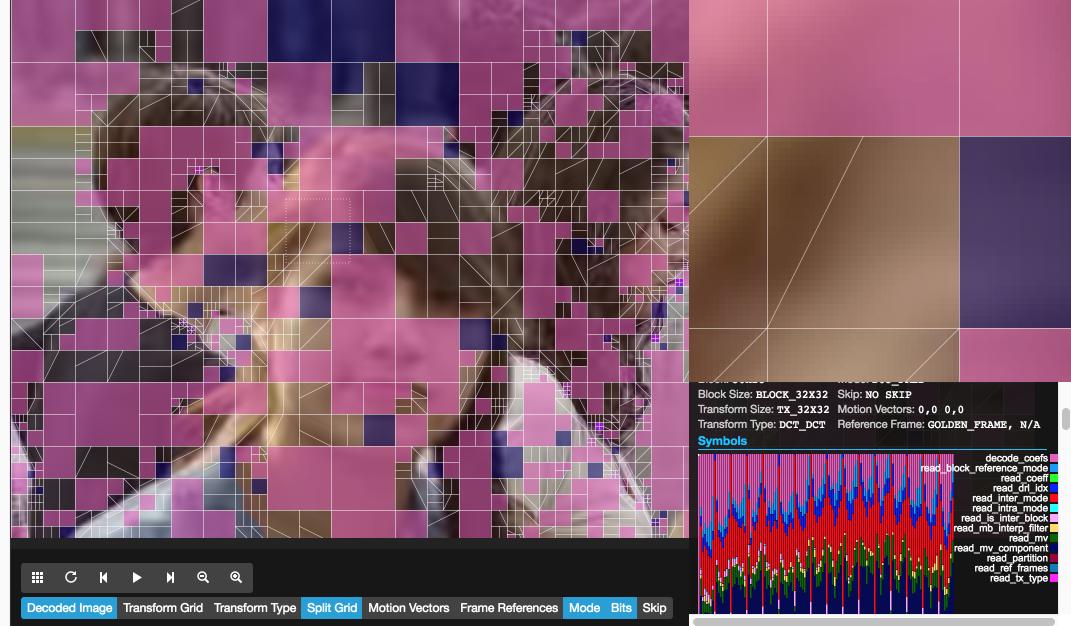Click the read_coeff green swatch

click(1054, 478)
